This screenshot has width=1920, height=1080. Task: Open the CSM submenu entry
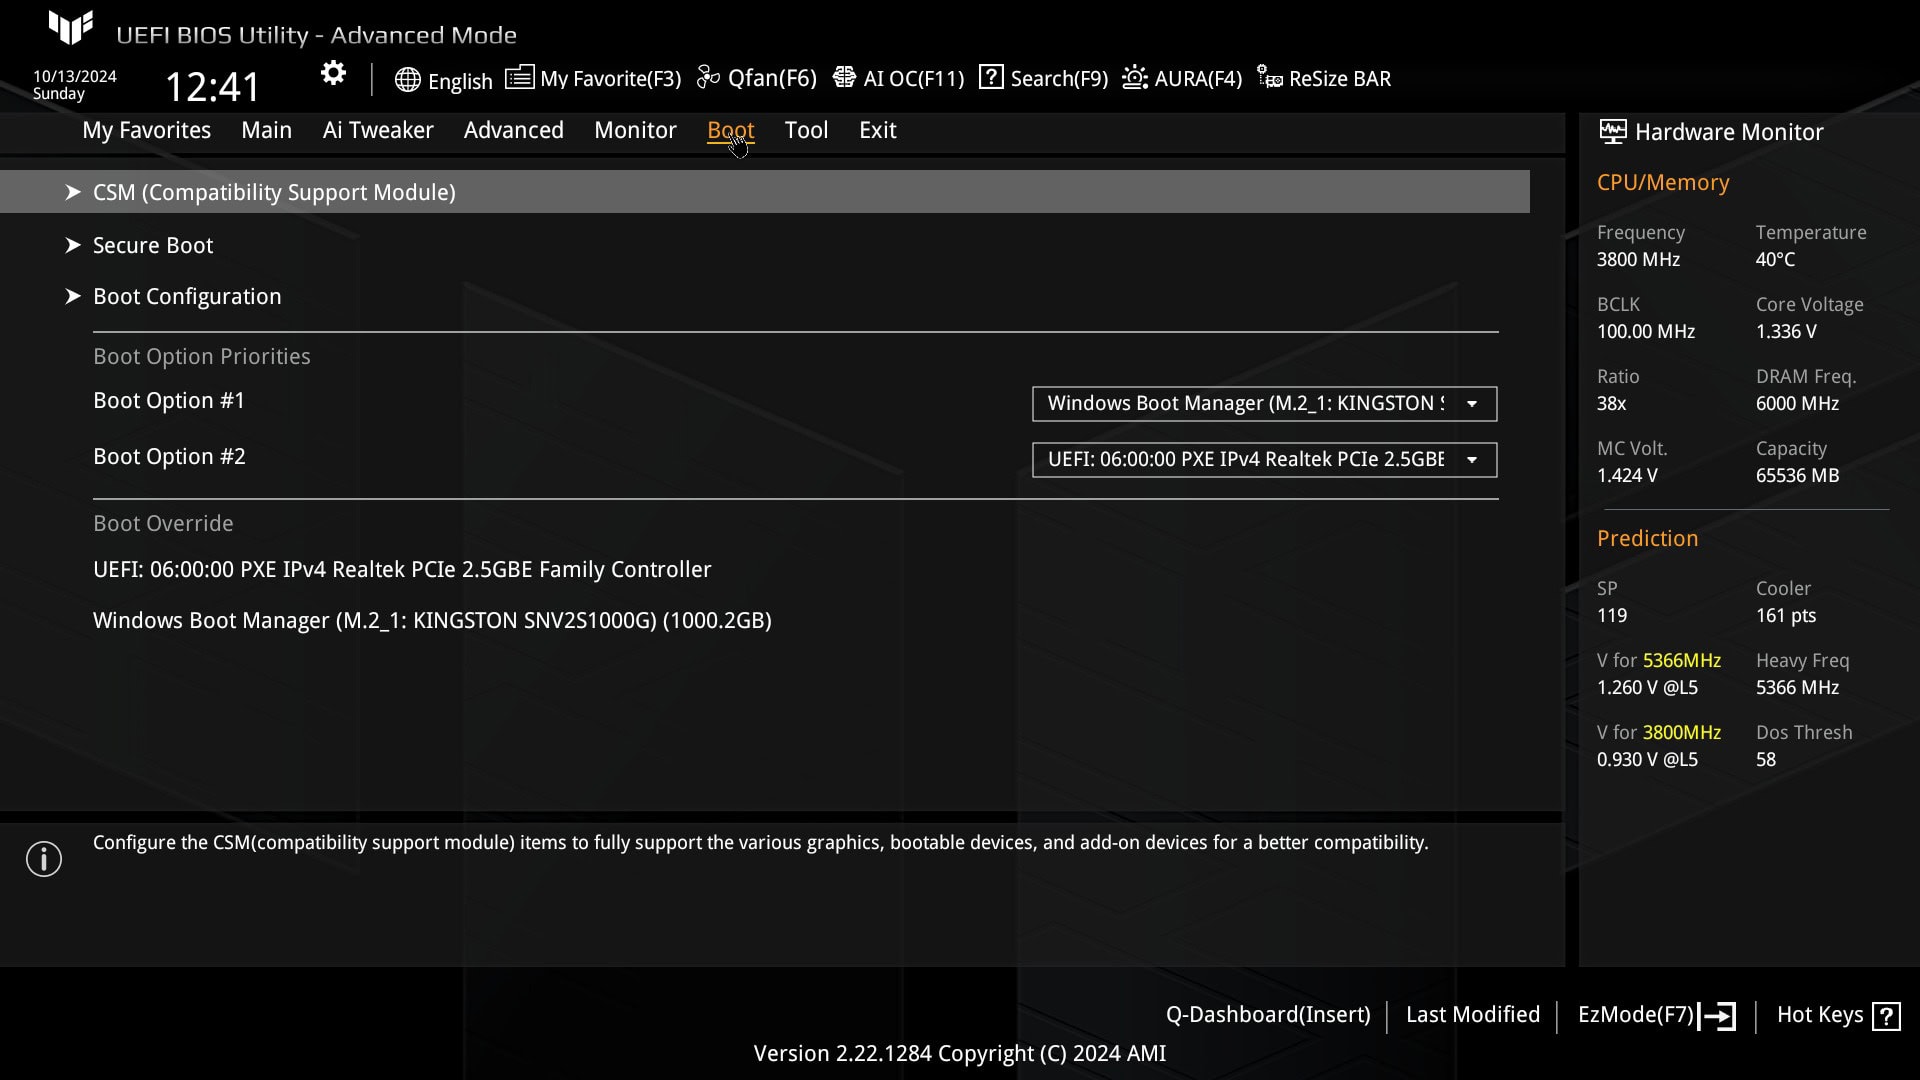tap(765, 192)
